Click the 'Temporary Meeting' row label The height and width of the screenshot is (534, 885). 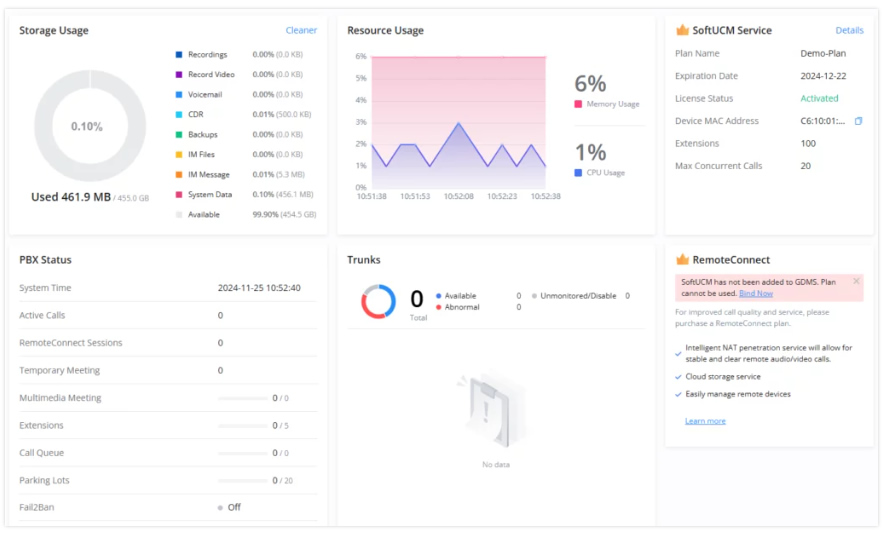click(x=59, y=370)
